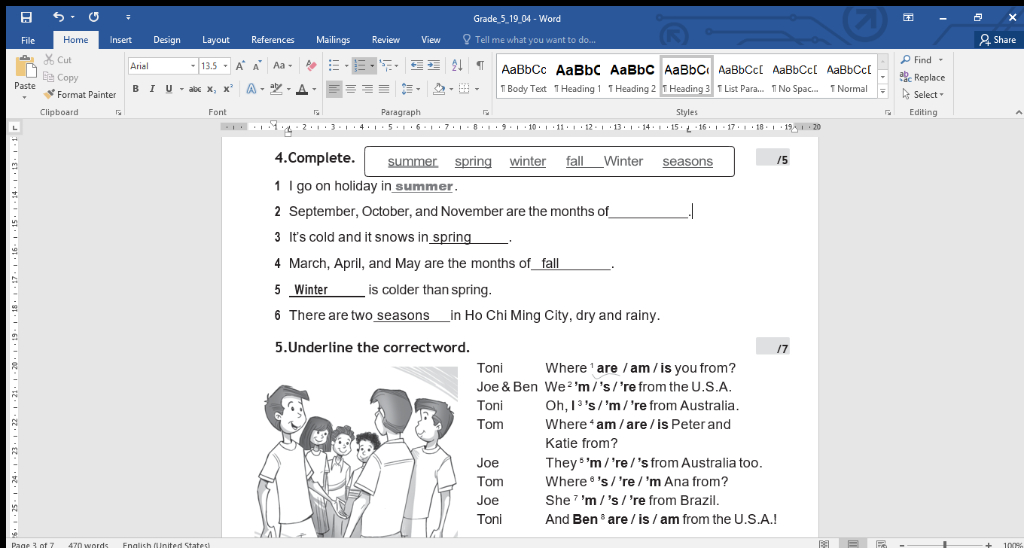Viewport: 1024px width, 548px height.
Task: Click the tab selector at ruler corner
Action: tap(16, 127)
